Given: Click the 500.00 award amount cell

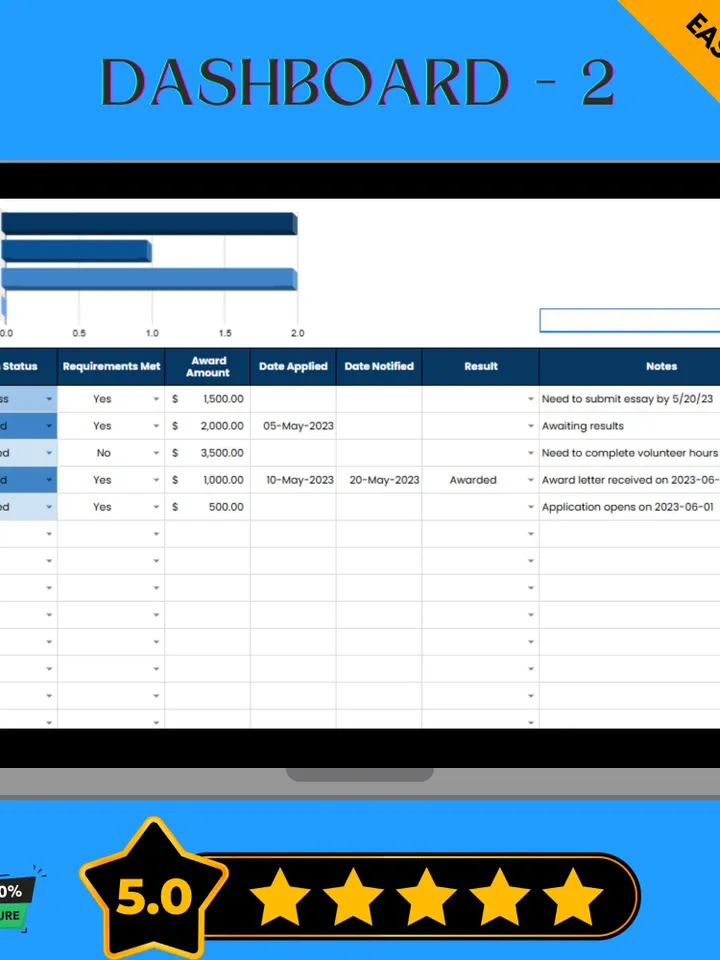Looking at the screenshot, I should (x=208, y=507).
